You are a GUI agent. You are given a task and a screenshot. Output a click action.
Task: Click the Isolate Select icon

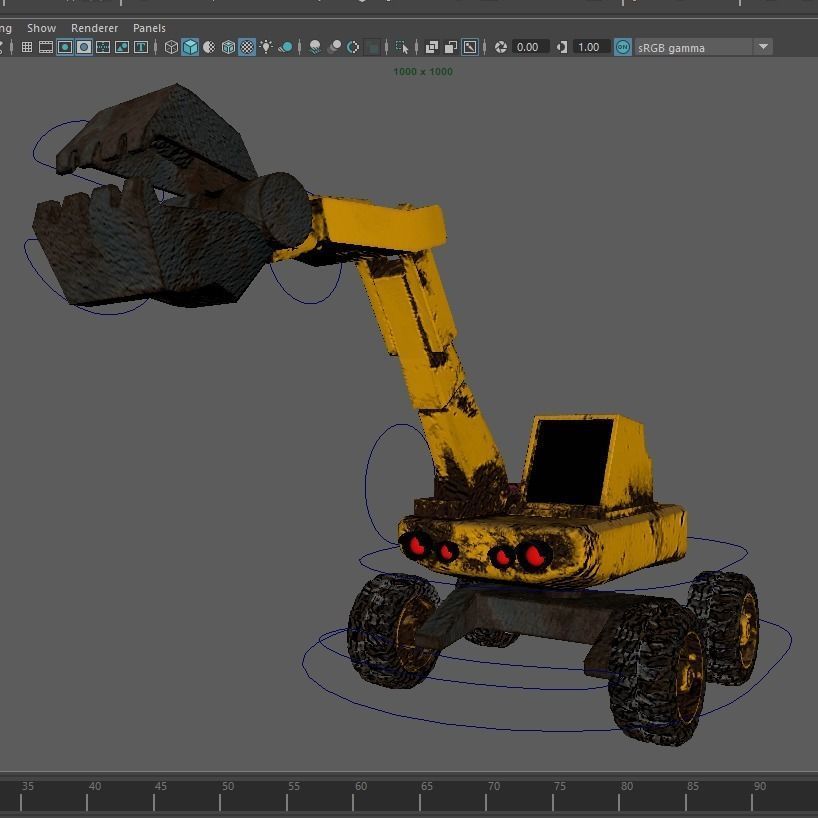402,47
